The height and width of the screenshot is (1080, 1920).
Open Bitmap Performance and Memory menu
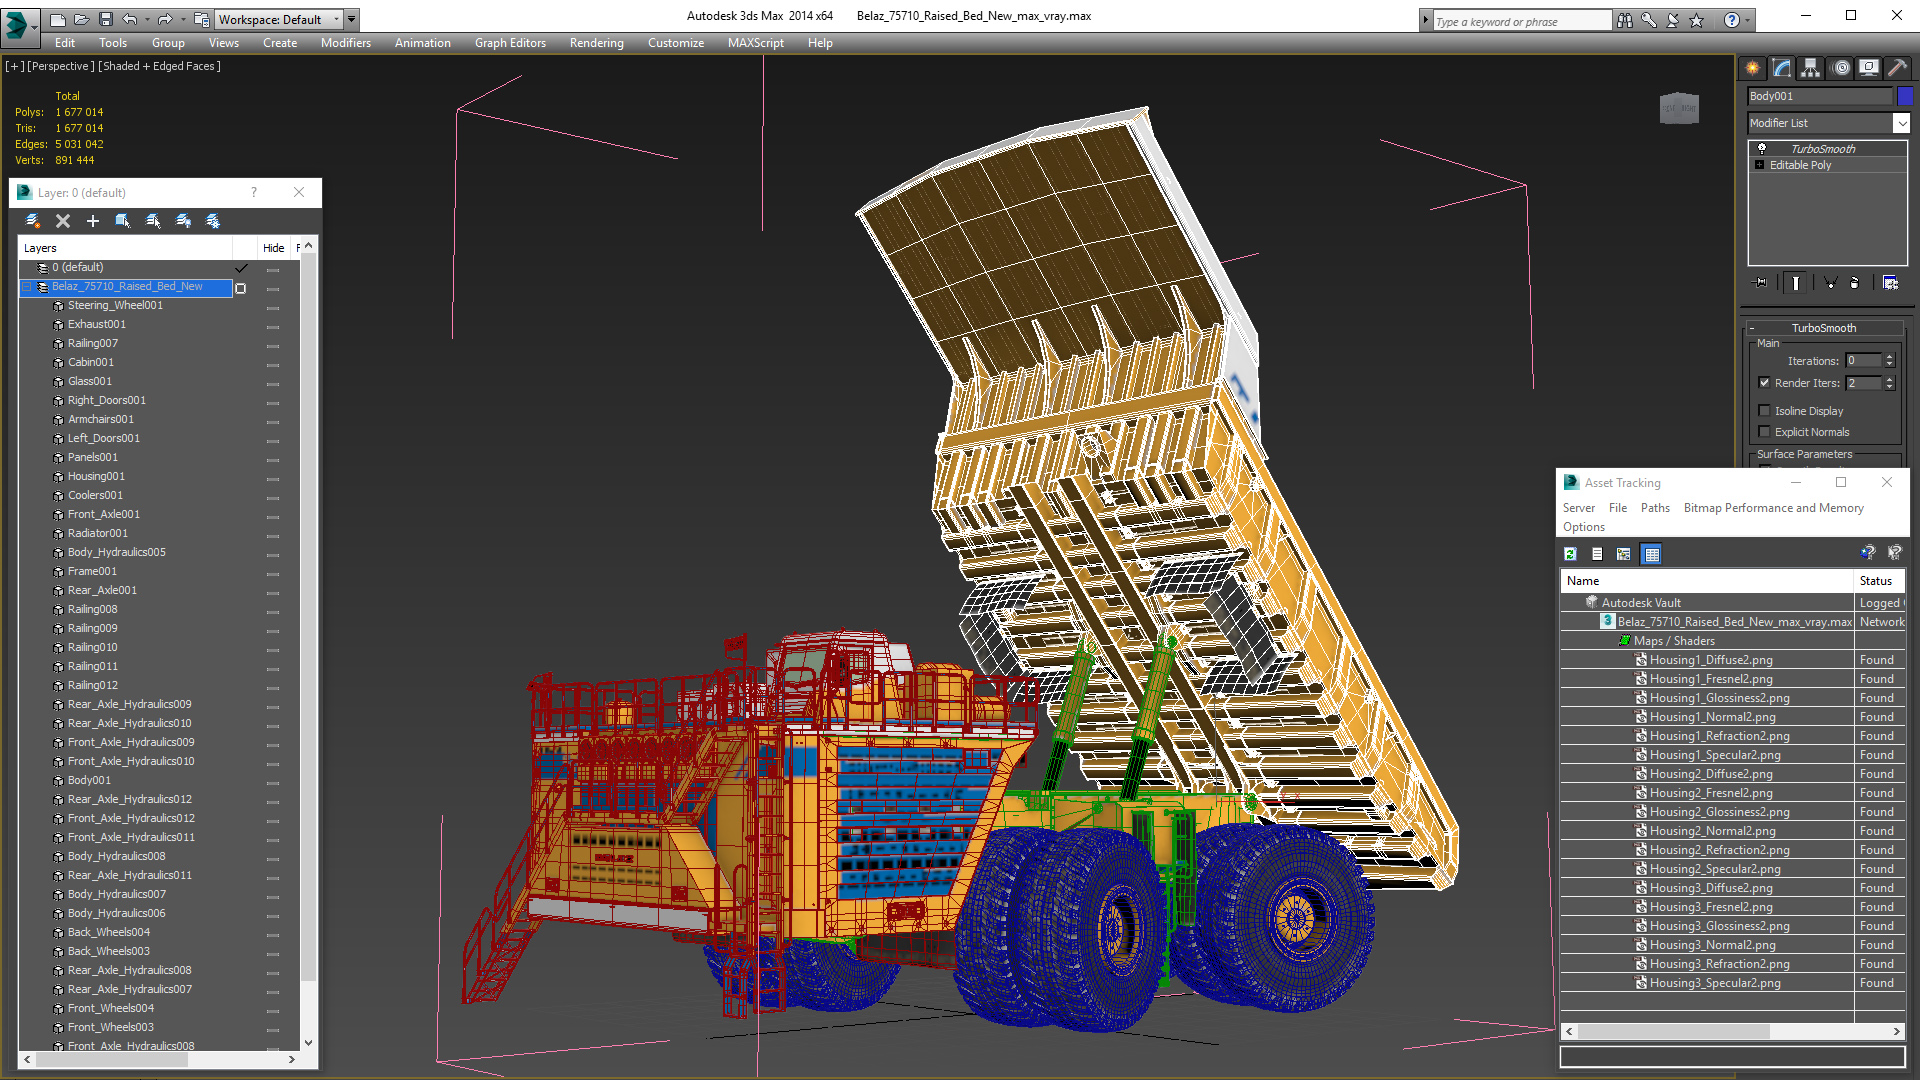coord(1774,508)
